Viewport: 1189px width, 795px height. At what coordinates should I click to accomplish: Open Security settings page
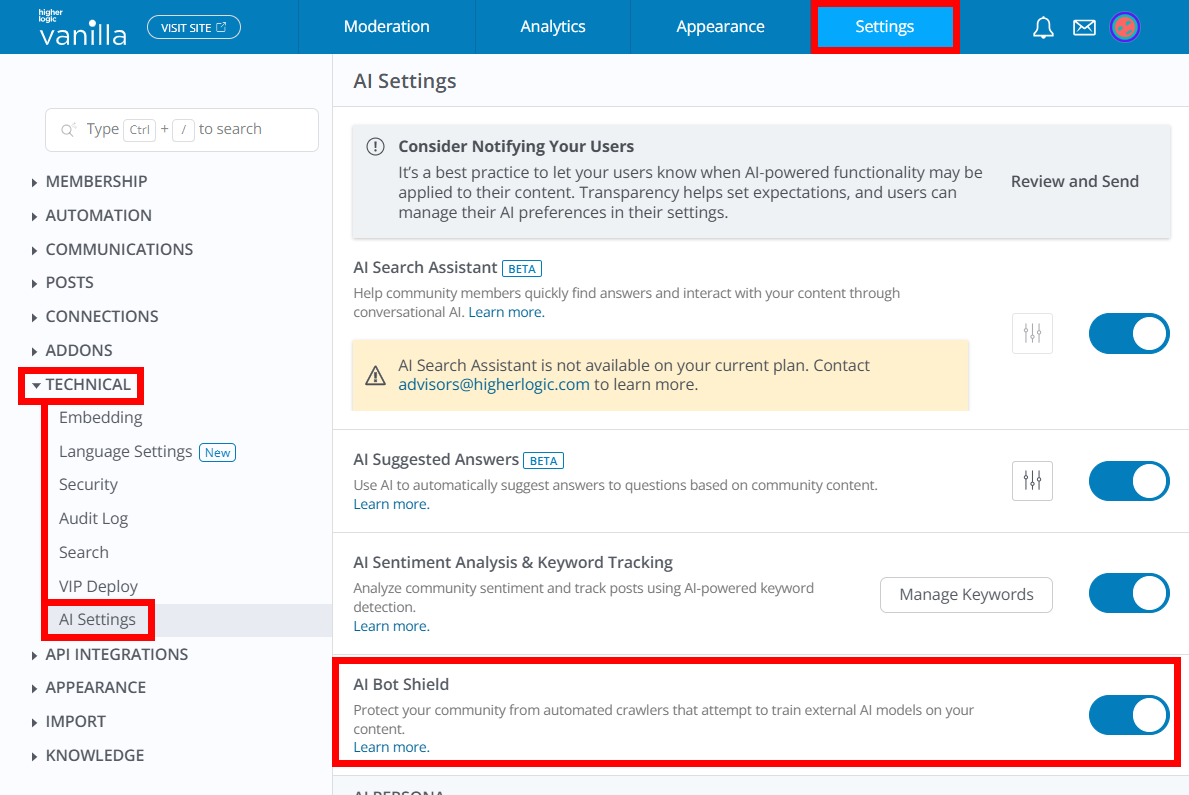coord(89,485)
